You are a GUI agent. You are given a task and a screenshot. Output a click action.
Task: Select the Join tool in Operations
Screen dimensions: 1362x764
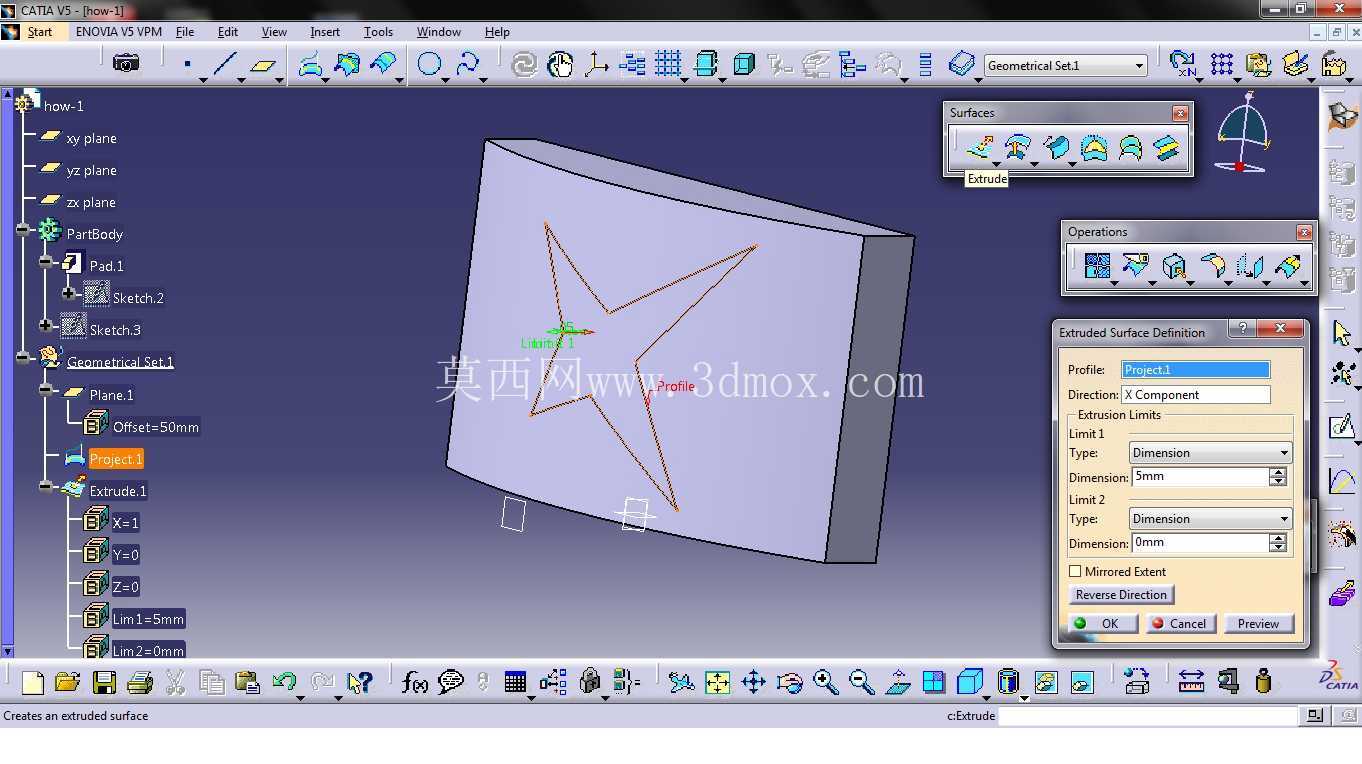(1097, 266)
